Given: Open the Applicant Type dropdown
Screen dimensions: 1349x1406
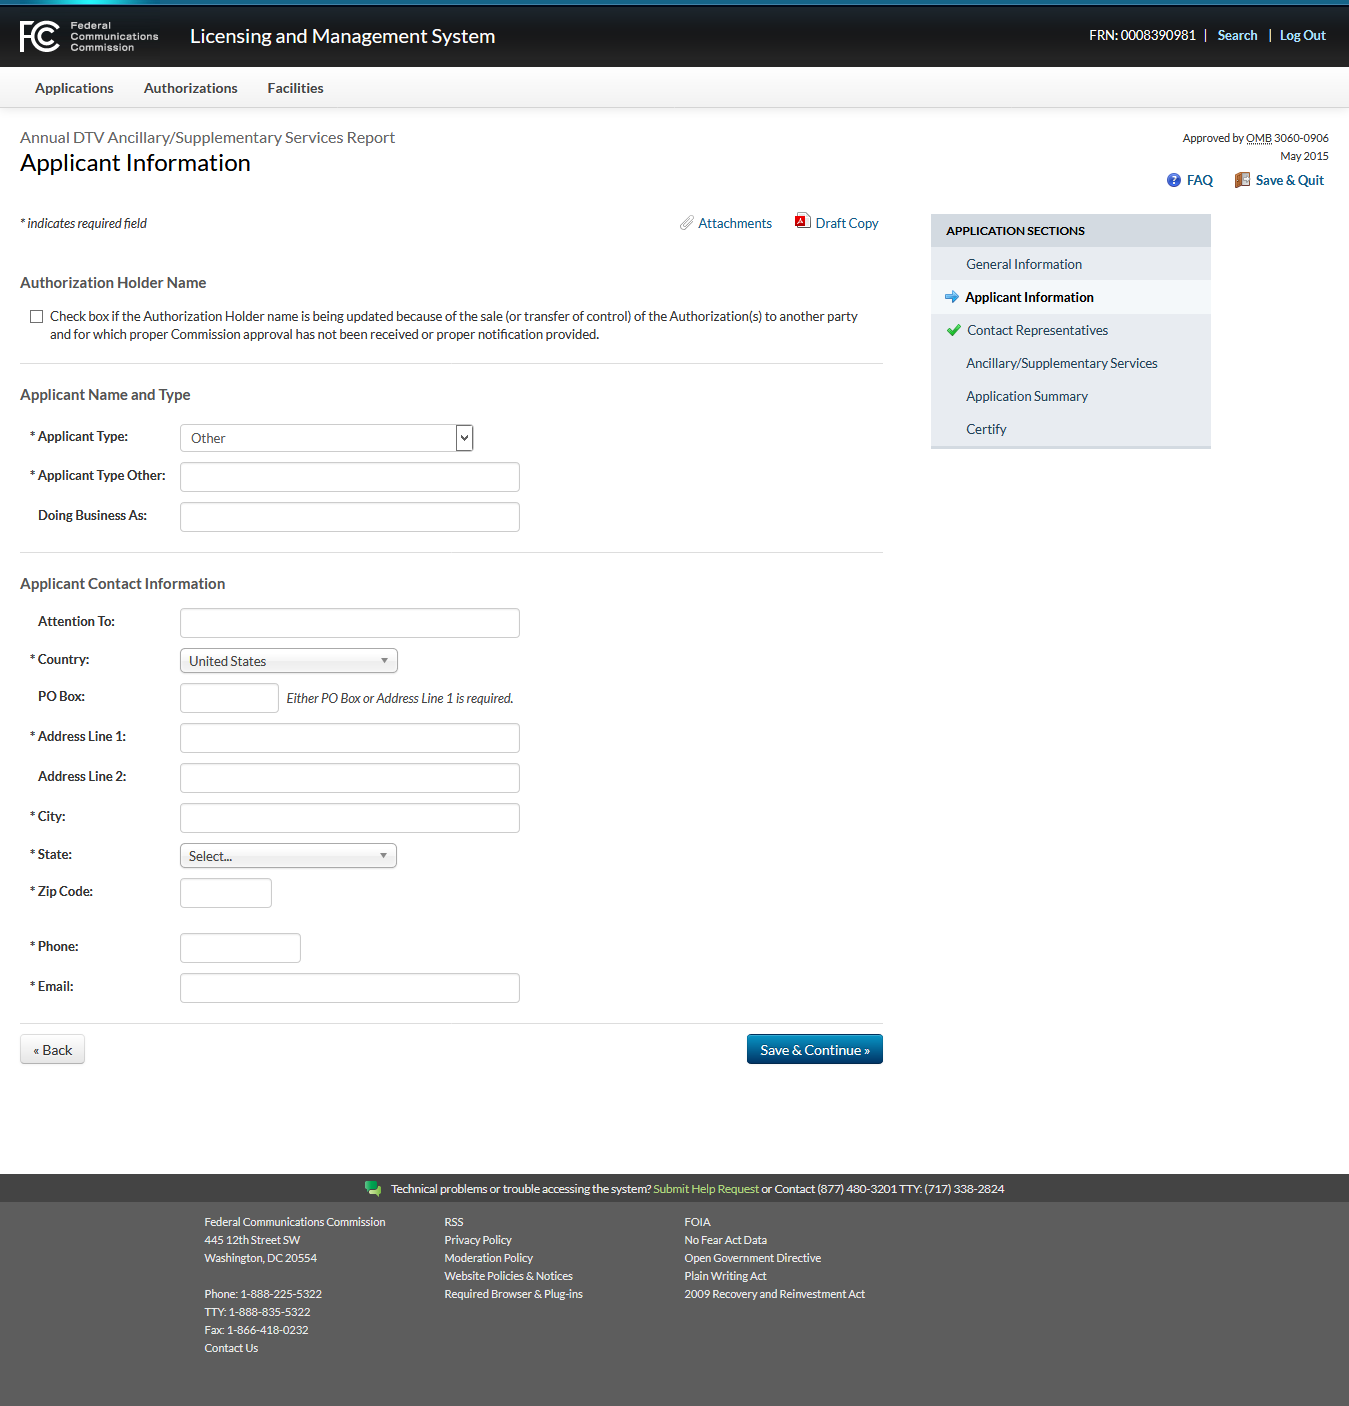Looking at the screenshot, I should 326,438.
